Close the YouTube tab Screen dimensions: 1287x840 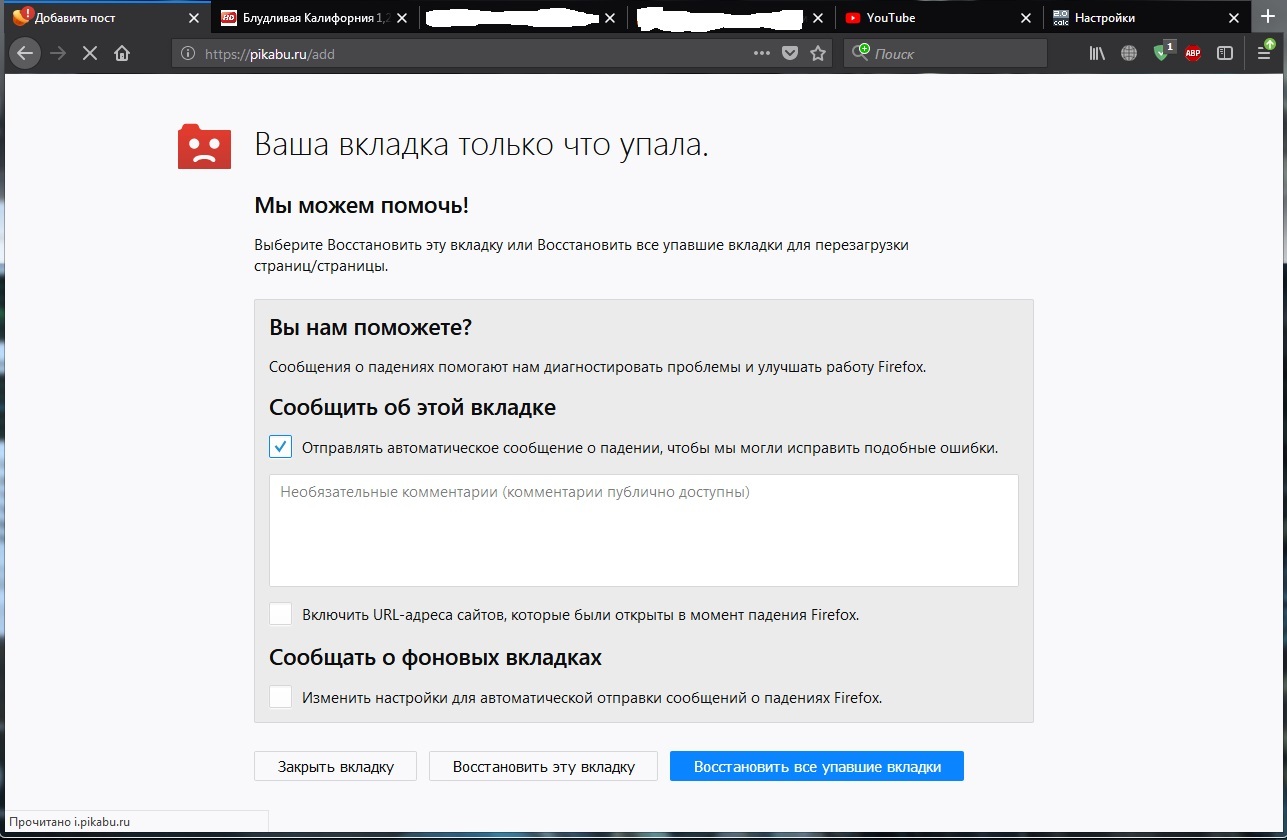pos(1026,18)
